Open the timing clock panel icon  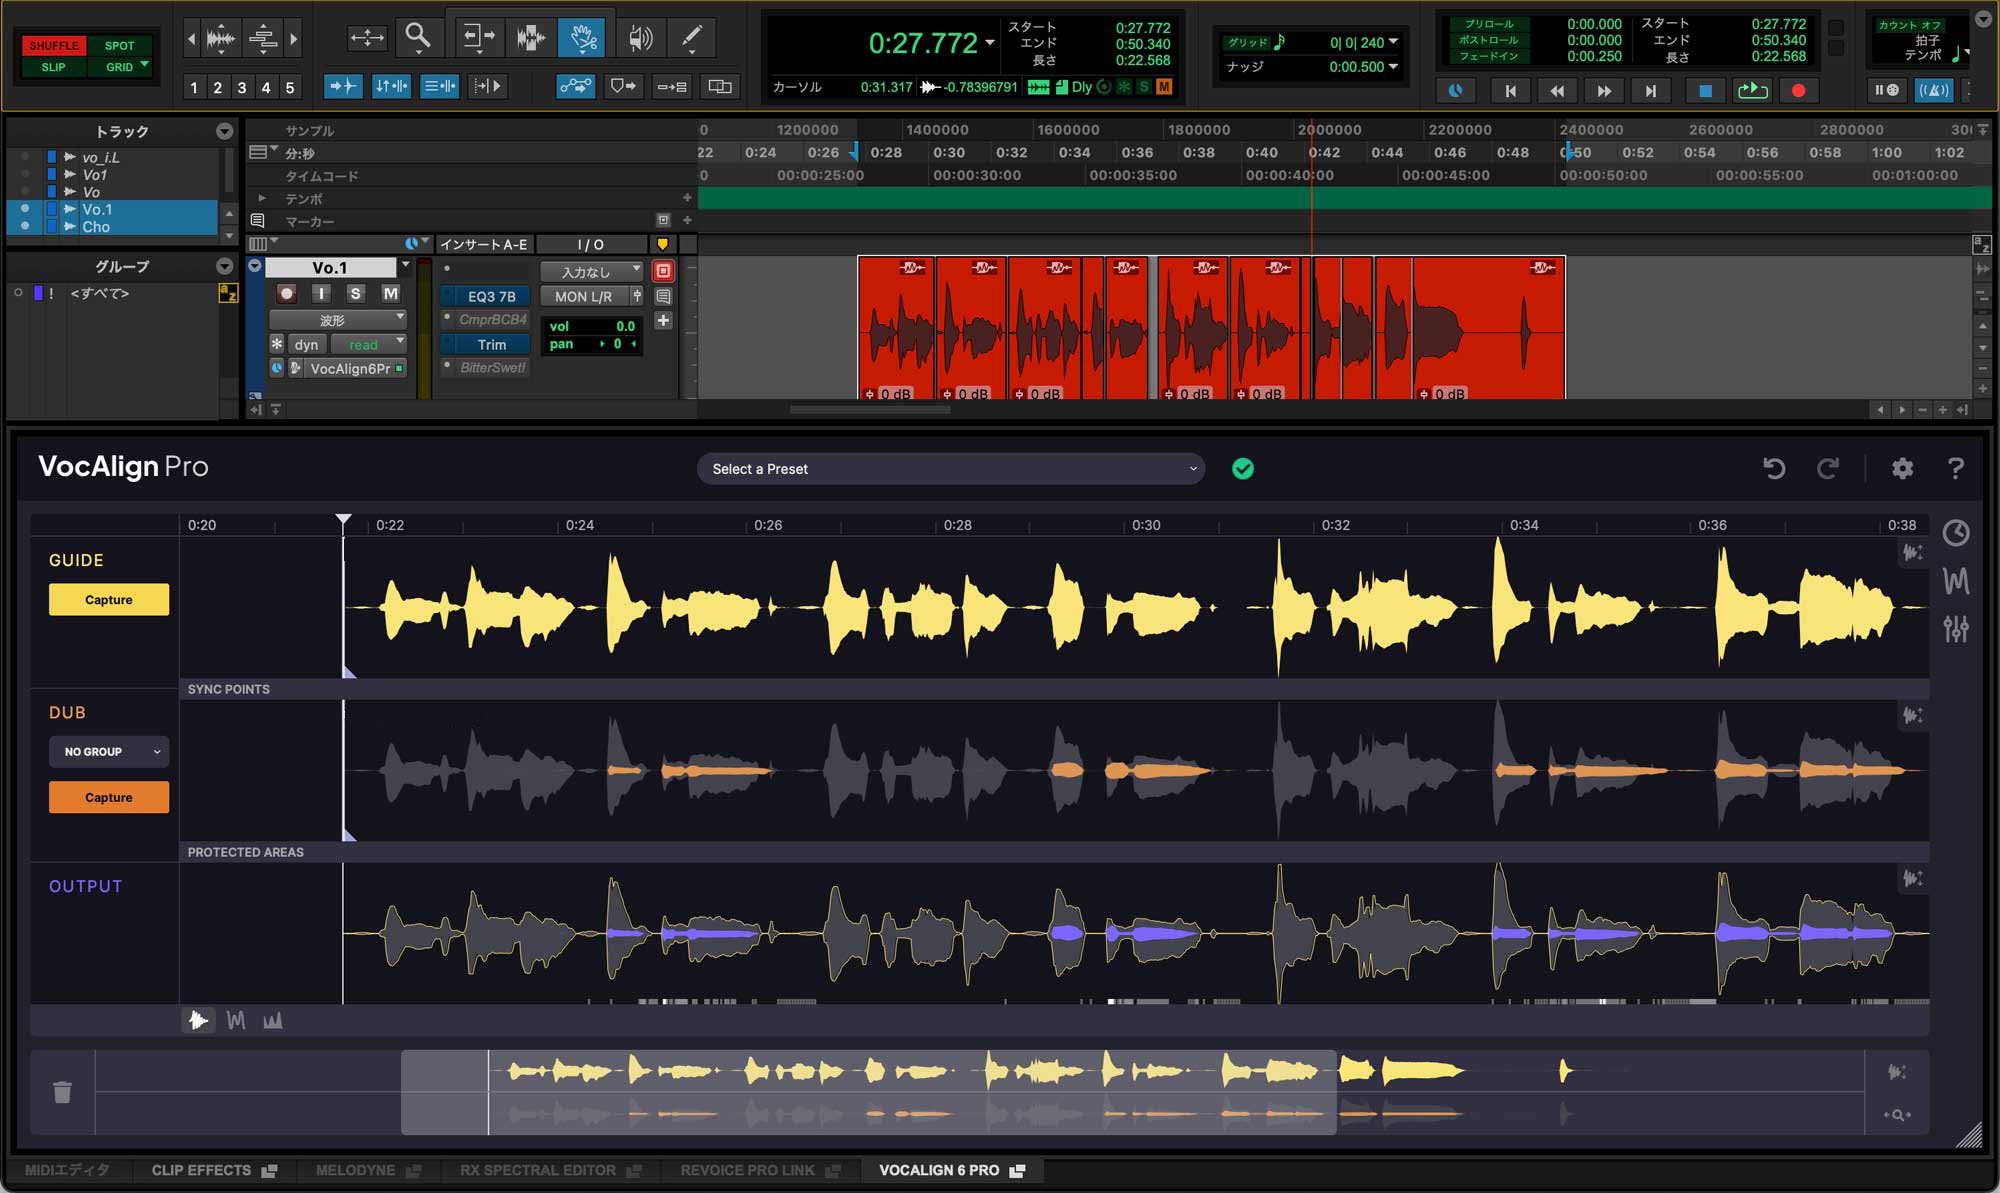click(1956, 533)
